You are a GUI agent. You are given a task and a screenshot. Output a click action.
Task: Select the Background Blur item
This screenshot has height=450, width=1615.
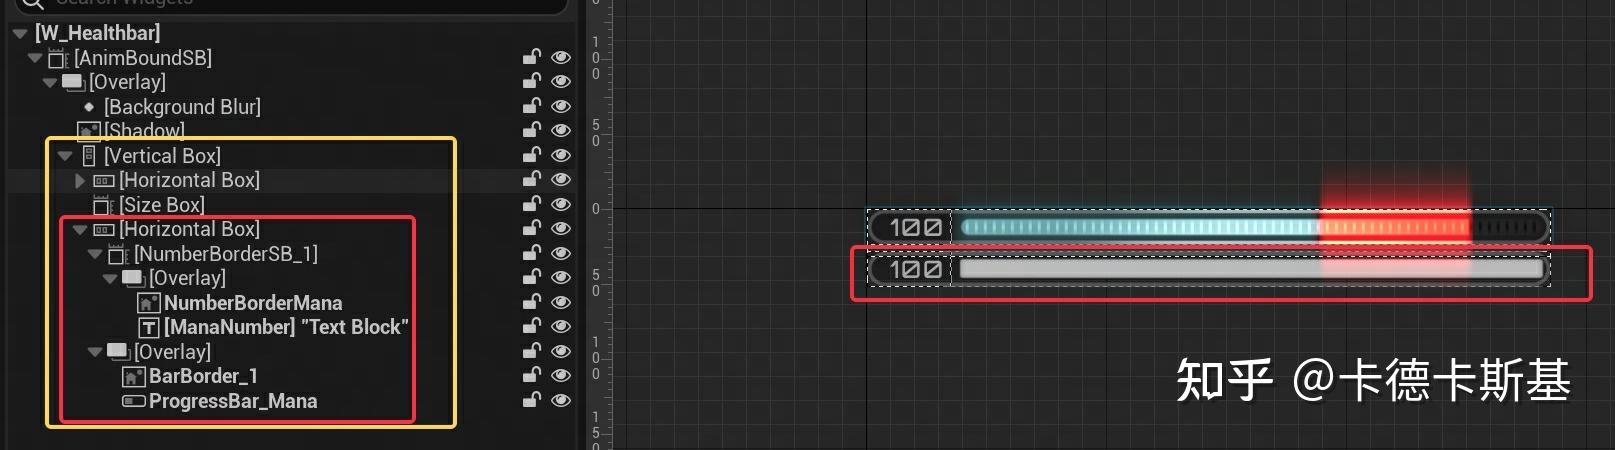coord(182,107)
